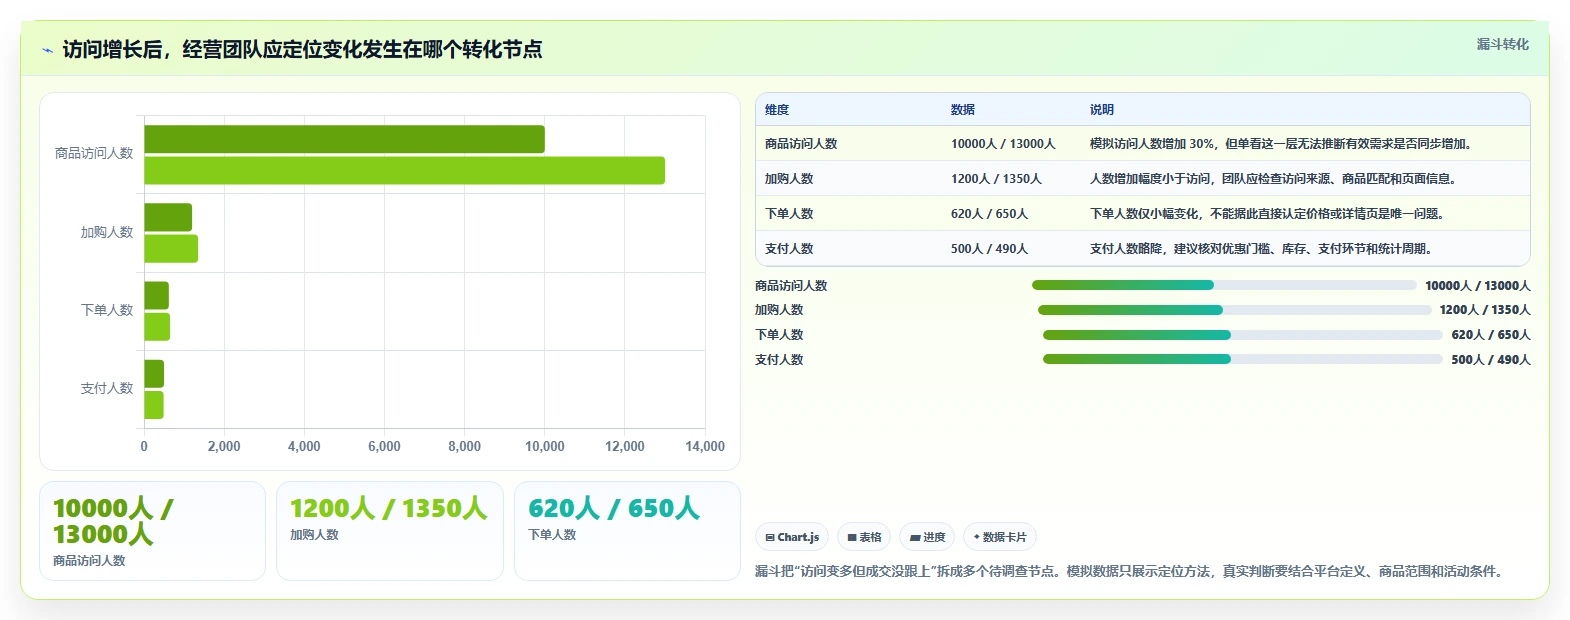
Task: Click the light green 下单人数 bar in chart
Action: click(157, 327)
